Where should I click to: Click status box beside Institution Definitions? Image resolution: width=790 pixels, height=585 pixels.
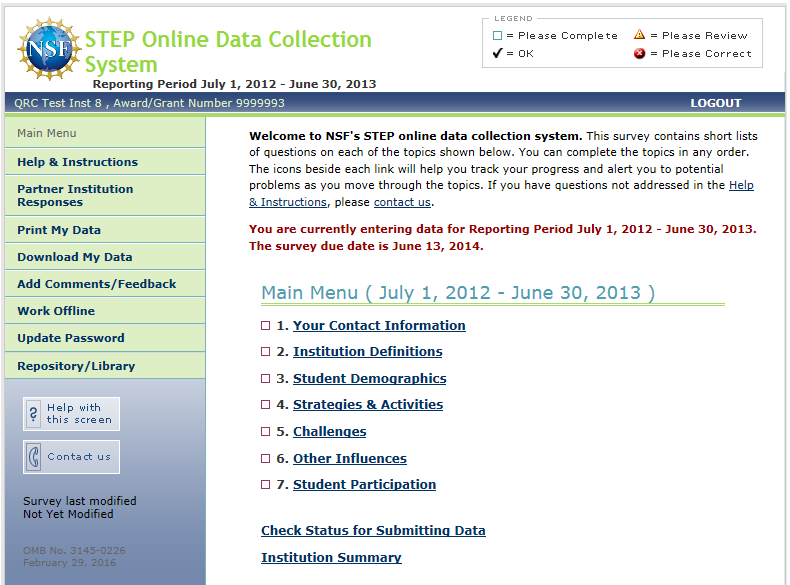266,351
